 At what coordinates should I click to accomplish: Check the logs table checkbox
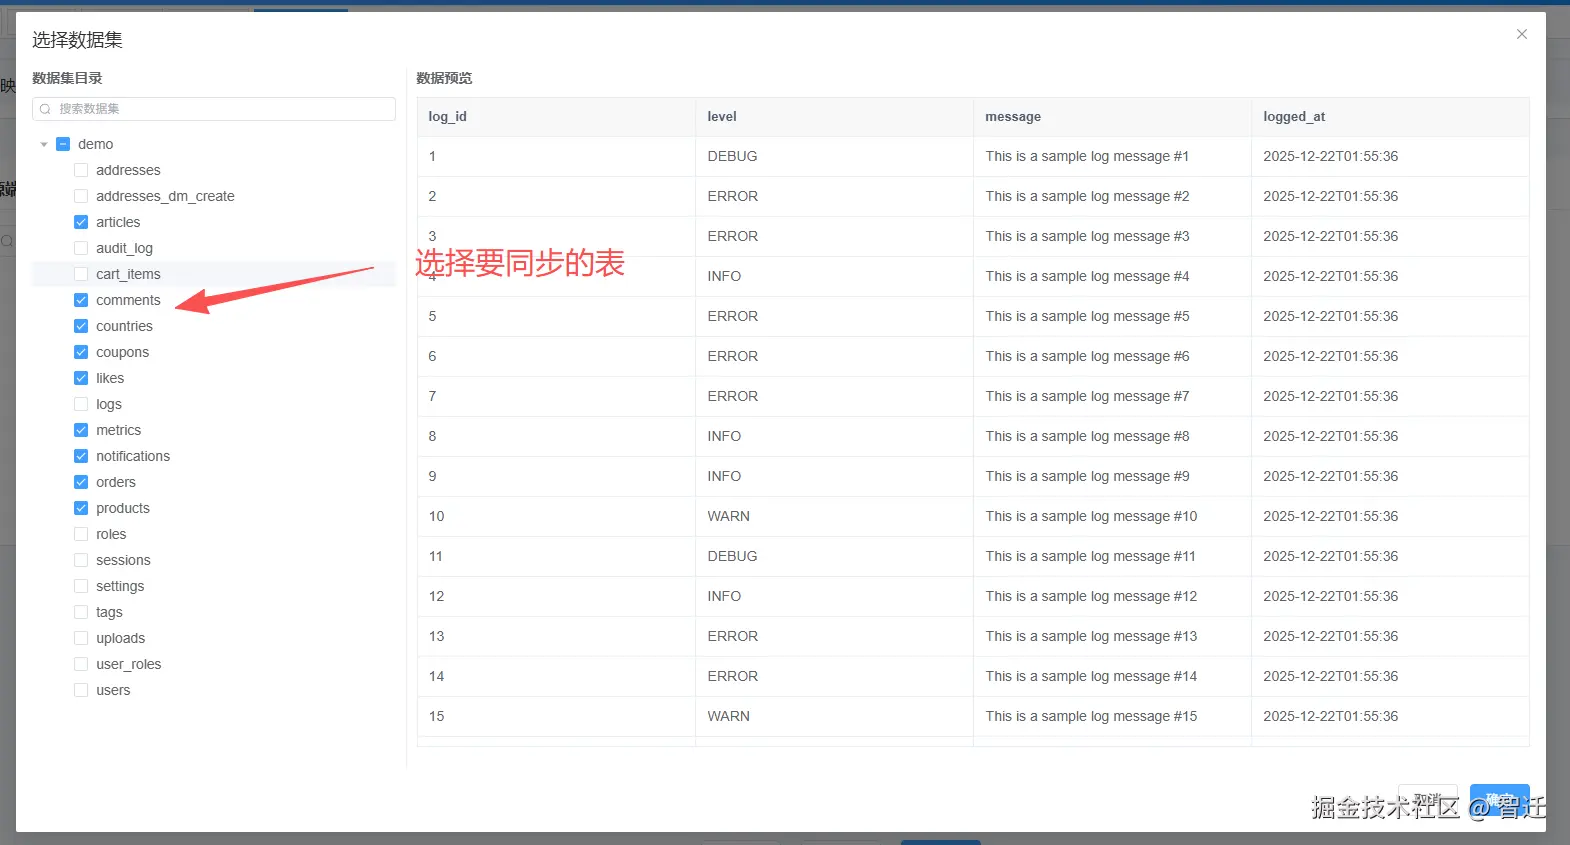[x=81, y=404]
